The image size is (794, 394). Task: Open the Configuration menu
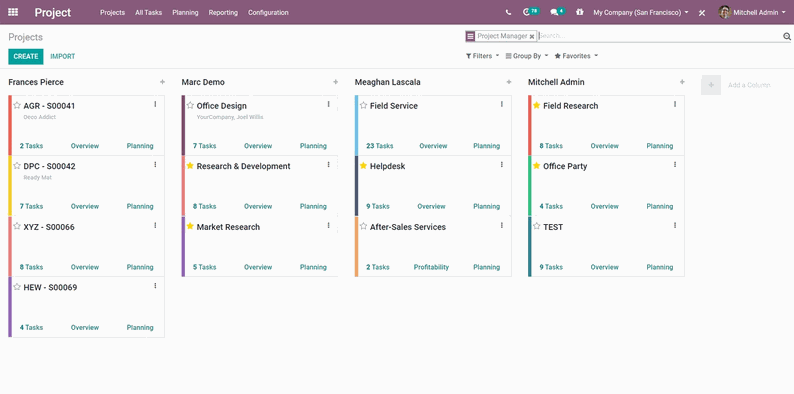[x=268, y=13]
